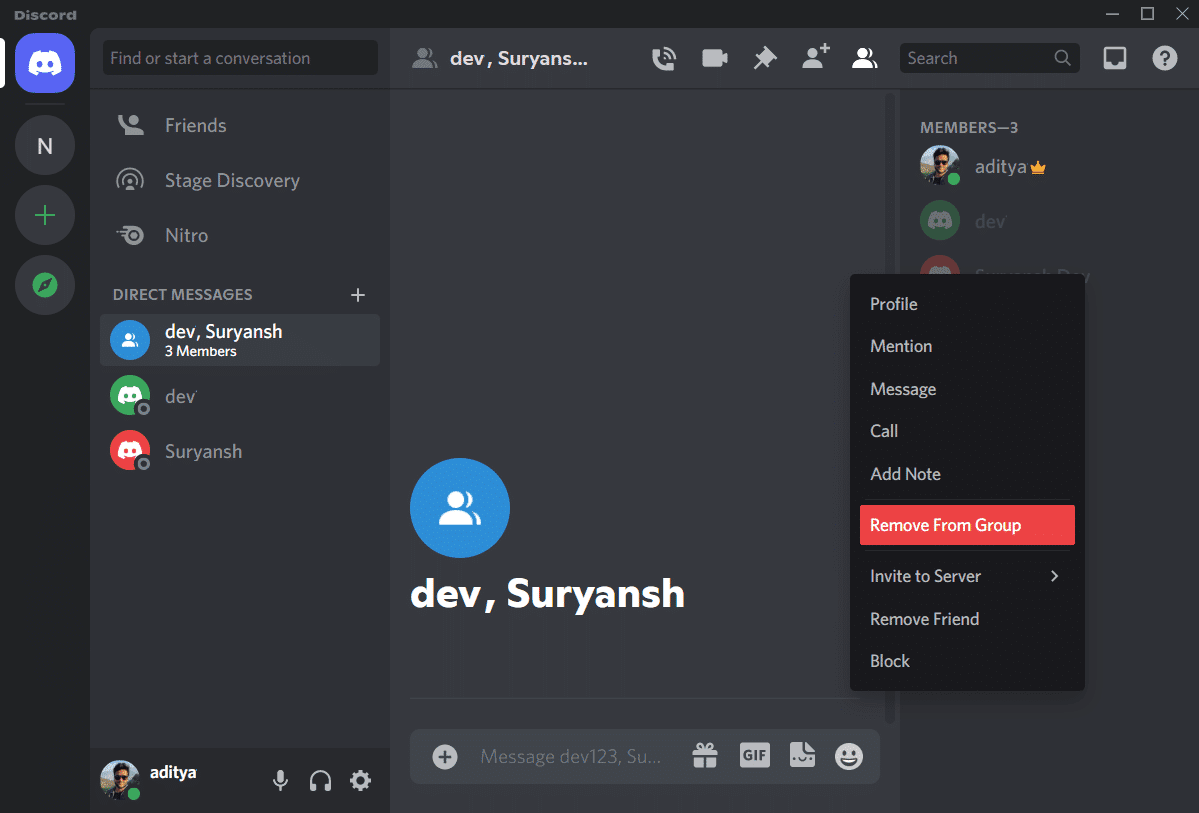
Task: Add friends to this DM group
Action: (x=815, y=57)
